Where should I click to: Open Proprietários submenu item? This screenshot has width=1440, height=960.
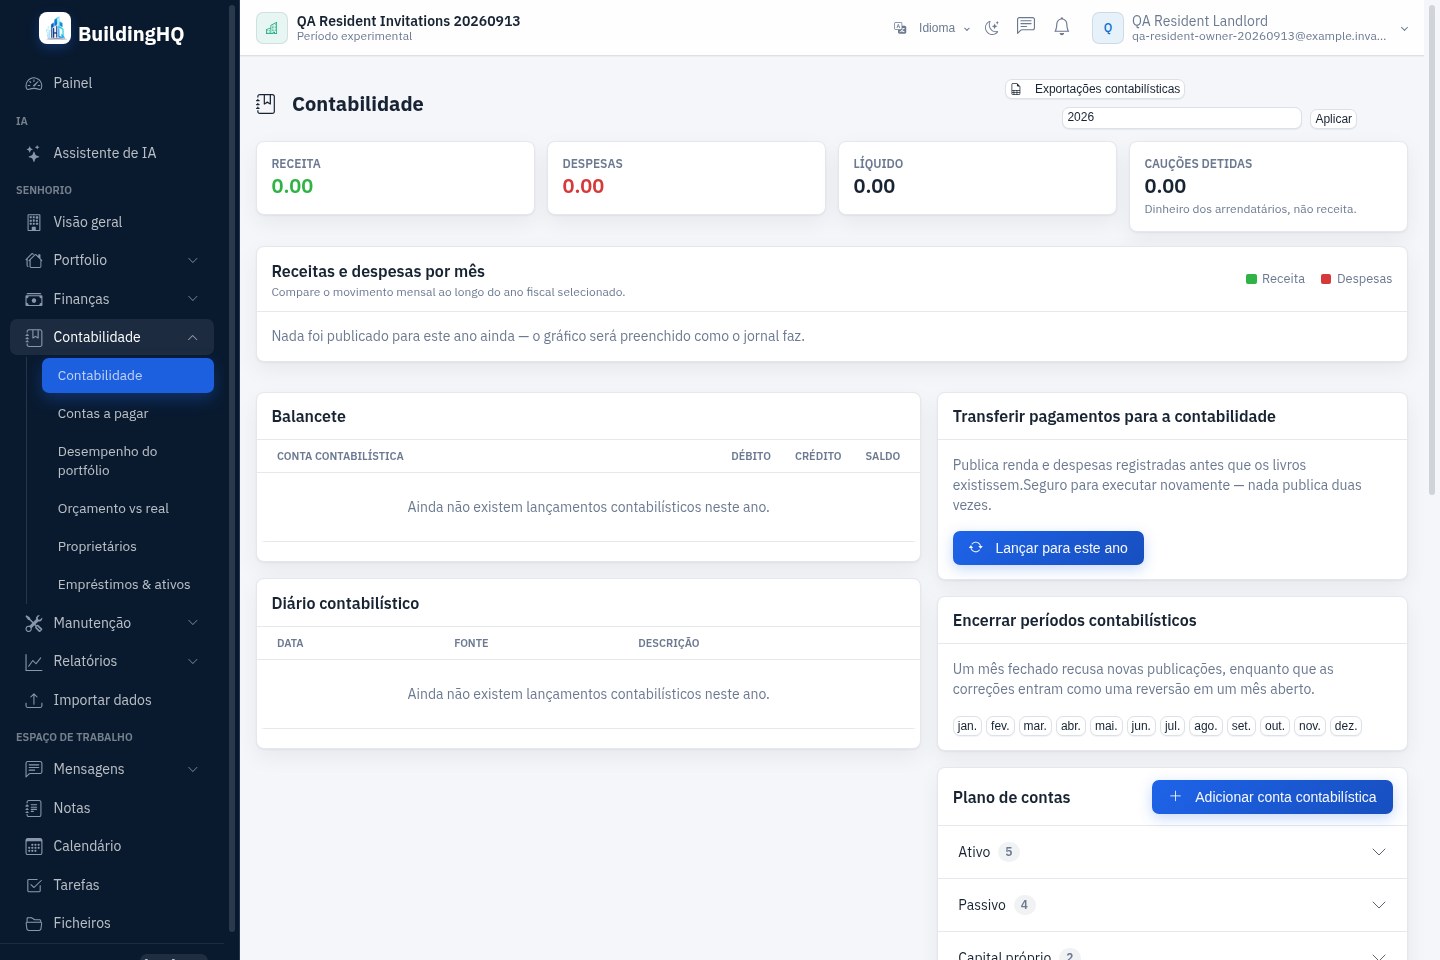tap(128, 546)
